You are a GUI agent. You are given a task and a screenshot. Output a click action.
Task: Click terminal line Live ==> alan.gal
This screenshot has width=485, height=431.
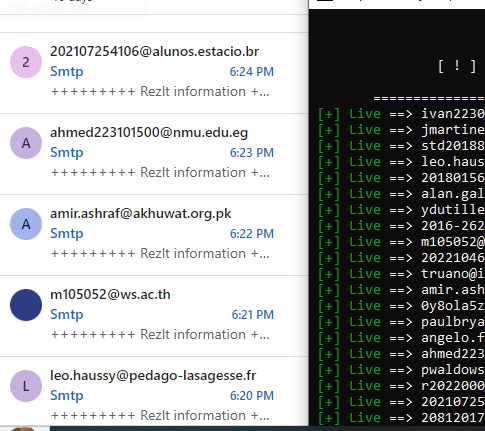[401, 194]
